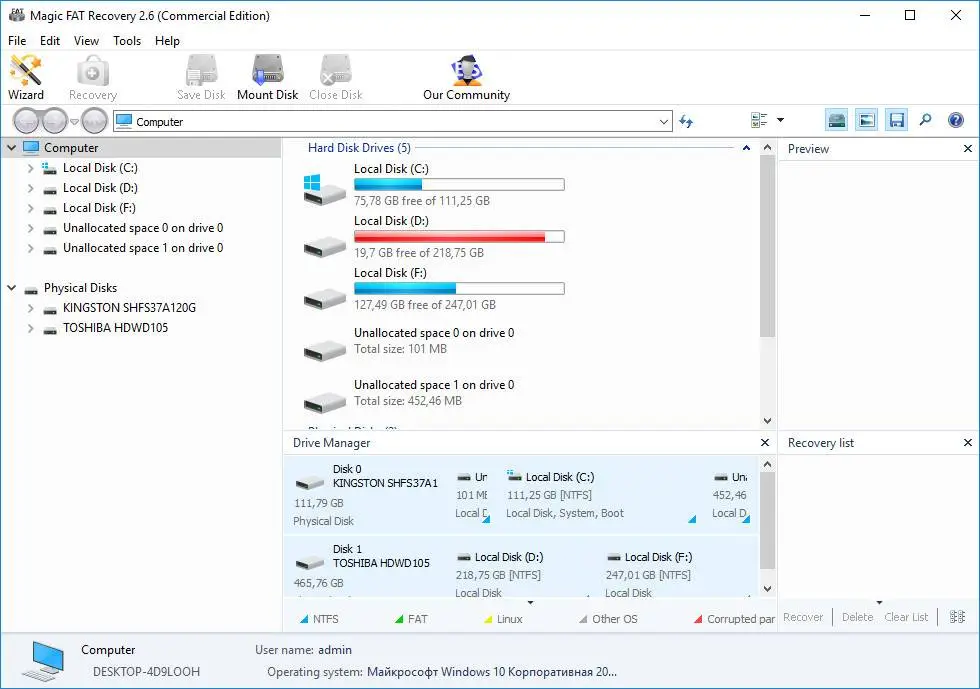
Task: Click the up-level round button
Action: click(x=94, y=121)
